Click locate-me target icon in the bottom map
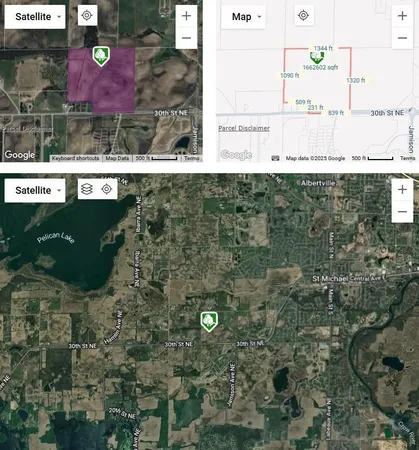The width and height of the screenshot is (419, 450). coord(106,189)
